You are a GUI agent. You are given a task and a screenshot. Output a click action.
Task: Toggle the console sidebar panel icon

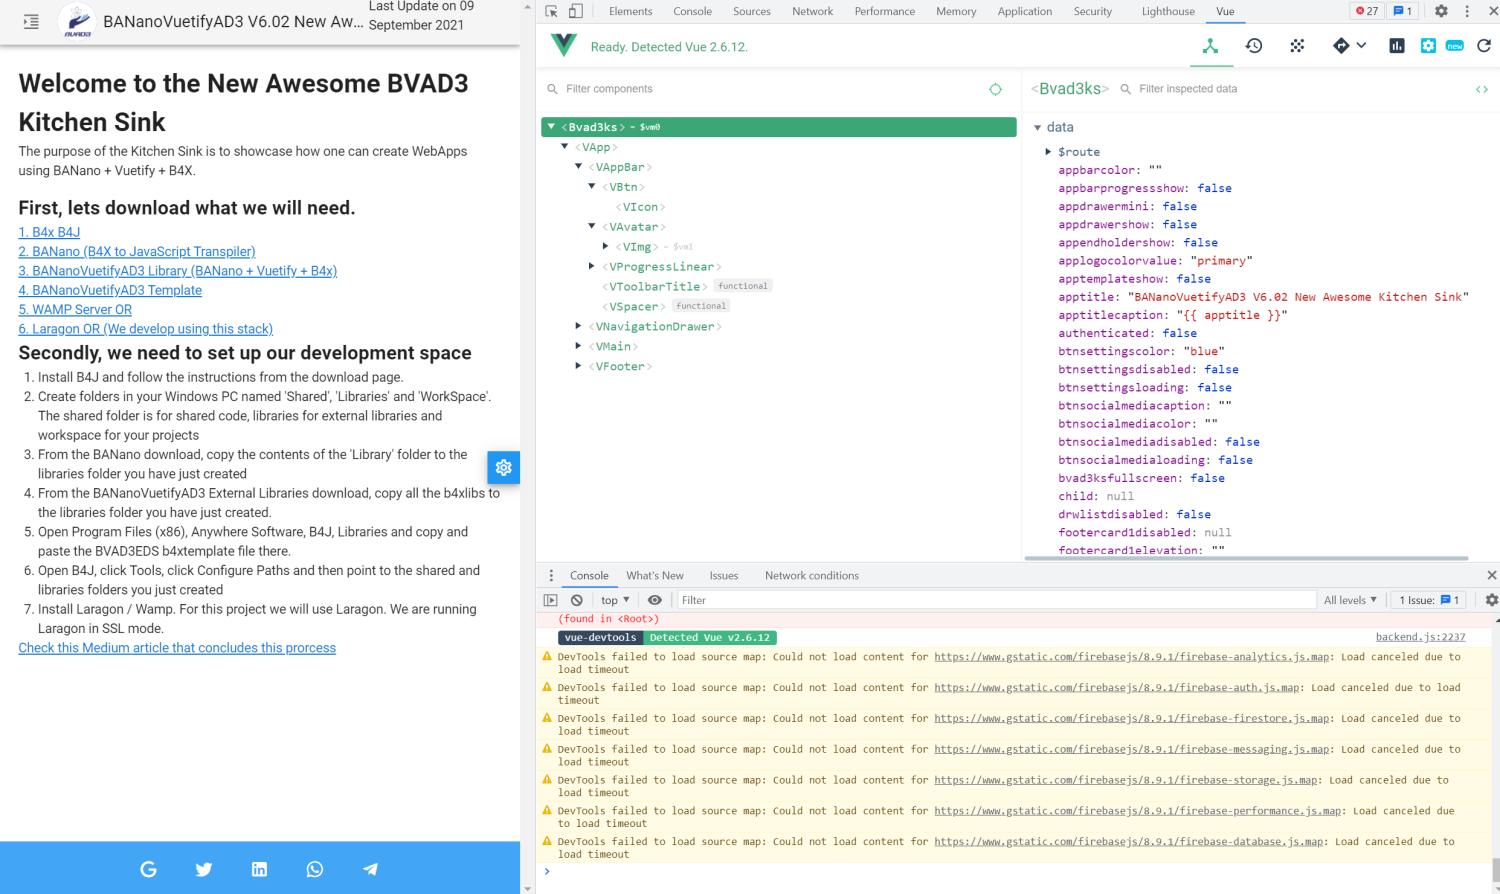pos(551,600)
